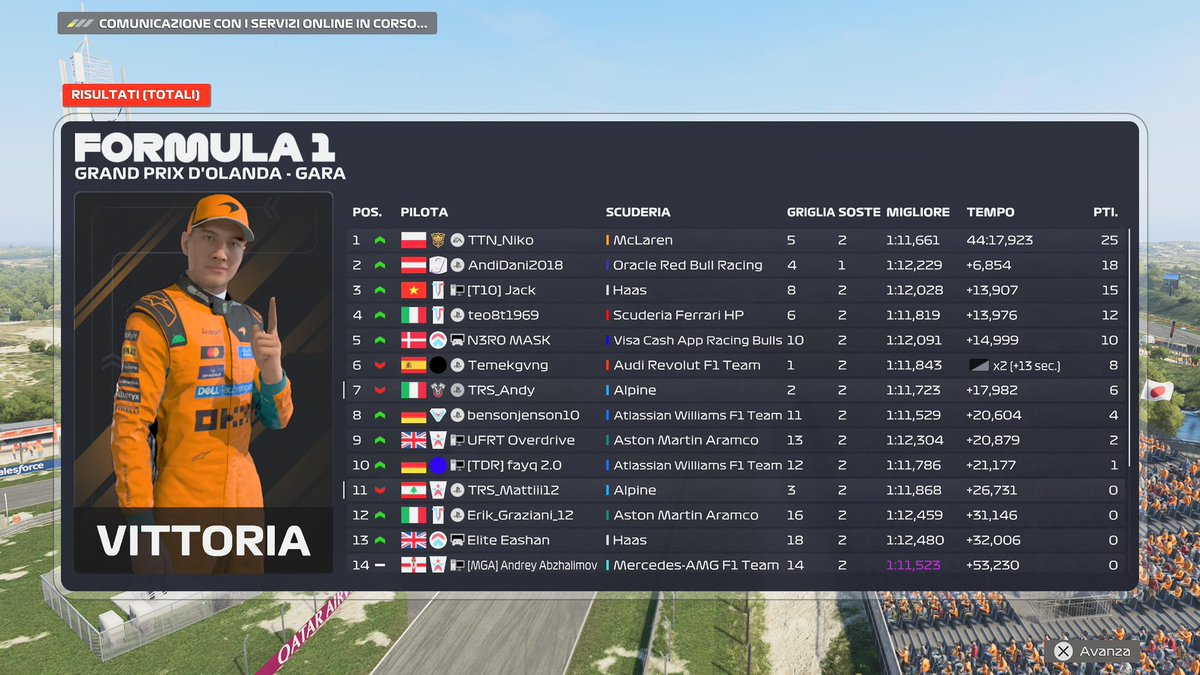Click the PC monitor icon beside Elite Eashan
Viewport: 1200px width, 675px height.
[457, 540]
